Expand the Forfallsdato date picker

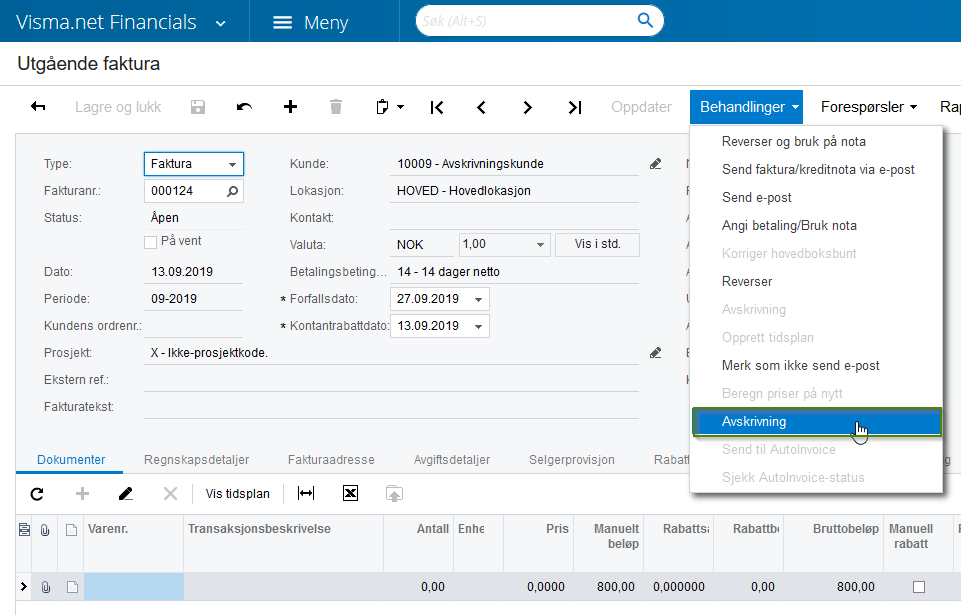(479, 299)
